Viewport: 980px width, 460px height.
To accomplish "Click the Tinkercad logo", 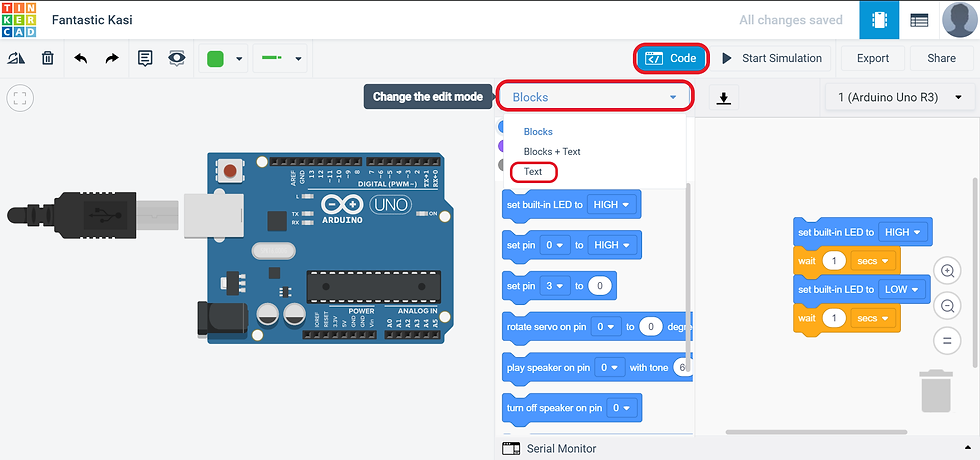I will [19, 19].
